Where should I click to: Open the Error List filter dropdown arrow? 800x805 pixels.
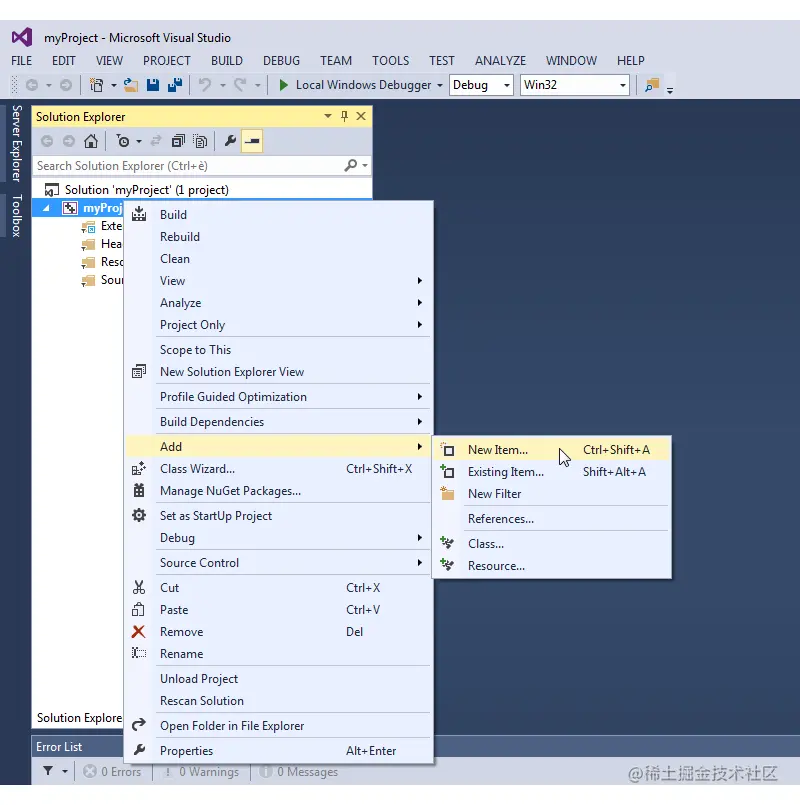pos(65,771)
